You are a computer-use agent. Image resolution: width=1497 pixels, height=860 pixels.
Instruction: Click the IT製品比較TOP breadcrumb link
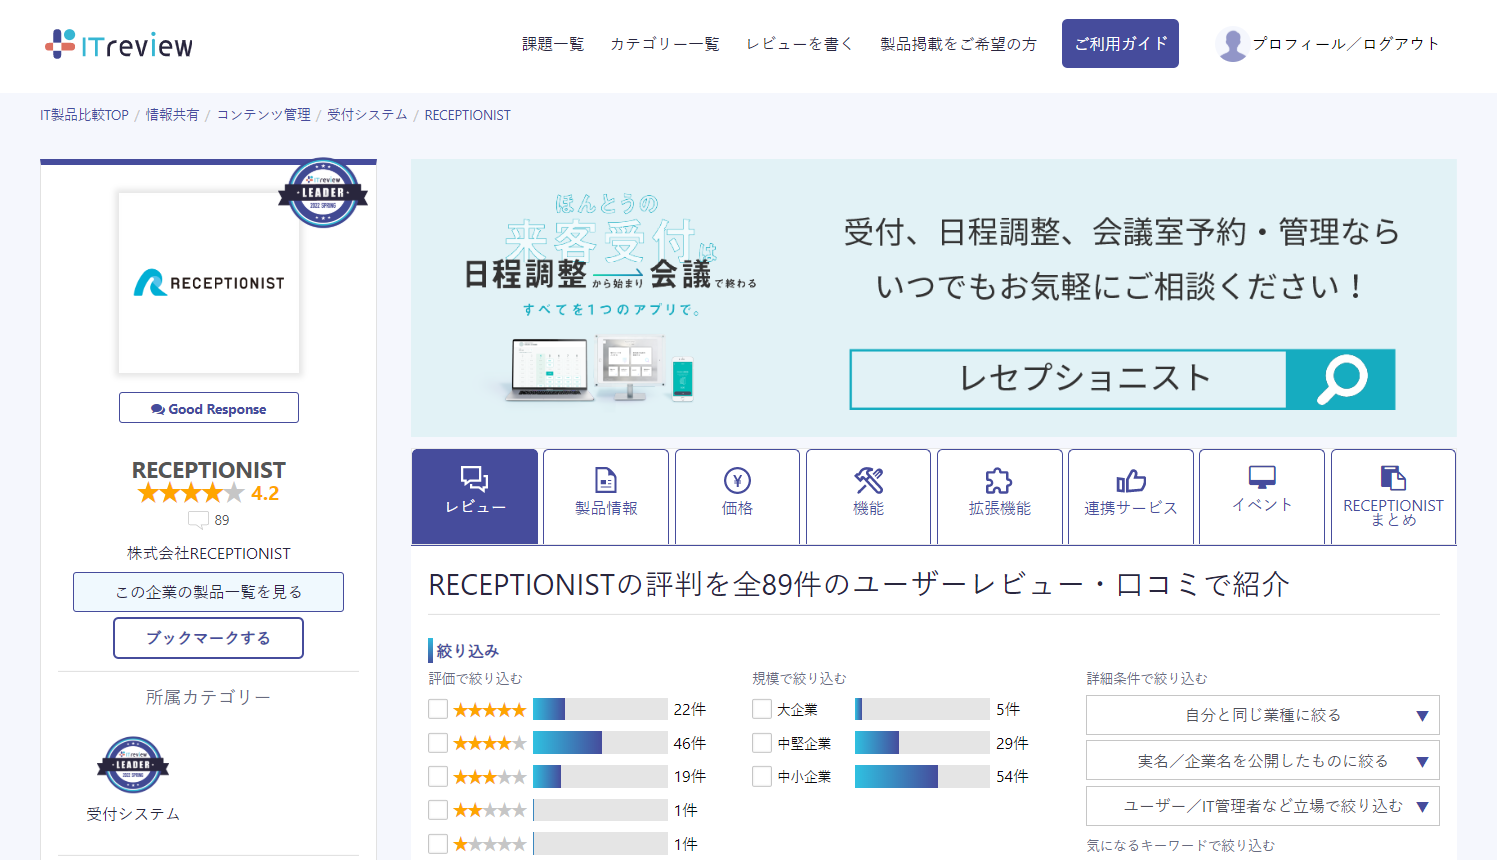point(84,115)
